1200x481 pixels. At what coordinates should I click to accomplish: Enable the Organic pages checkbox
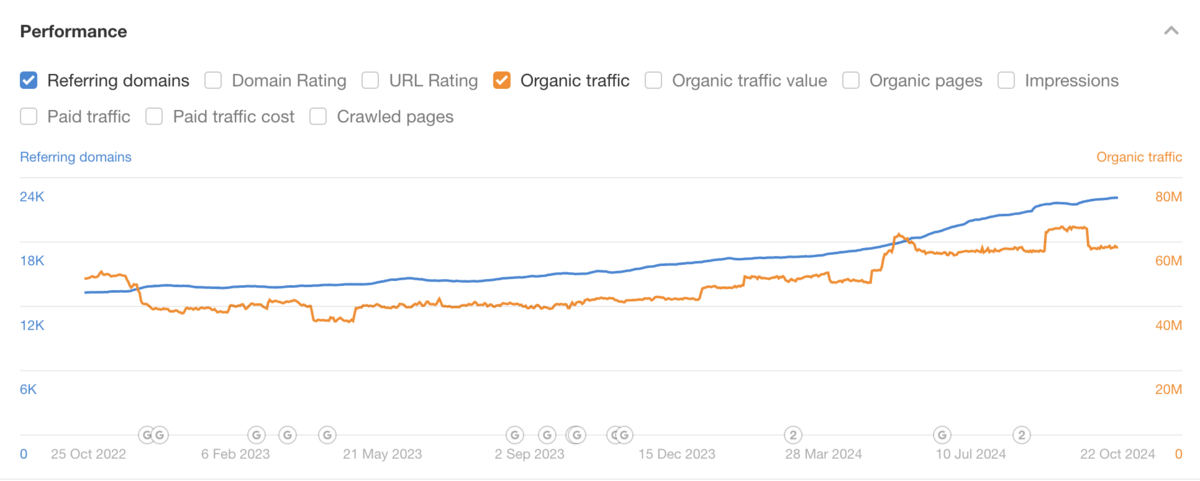click(851, 80)
